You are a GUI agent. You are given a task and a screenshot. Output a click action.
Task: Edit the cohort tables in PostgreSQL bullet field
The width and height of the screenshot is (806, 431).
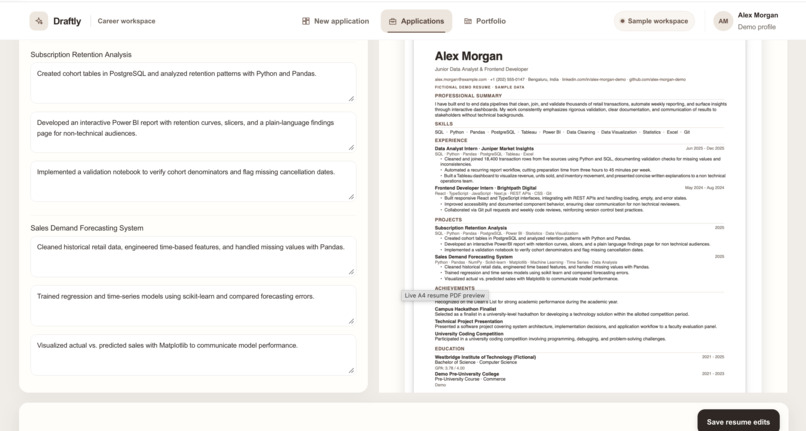click(193, 83)
